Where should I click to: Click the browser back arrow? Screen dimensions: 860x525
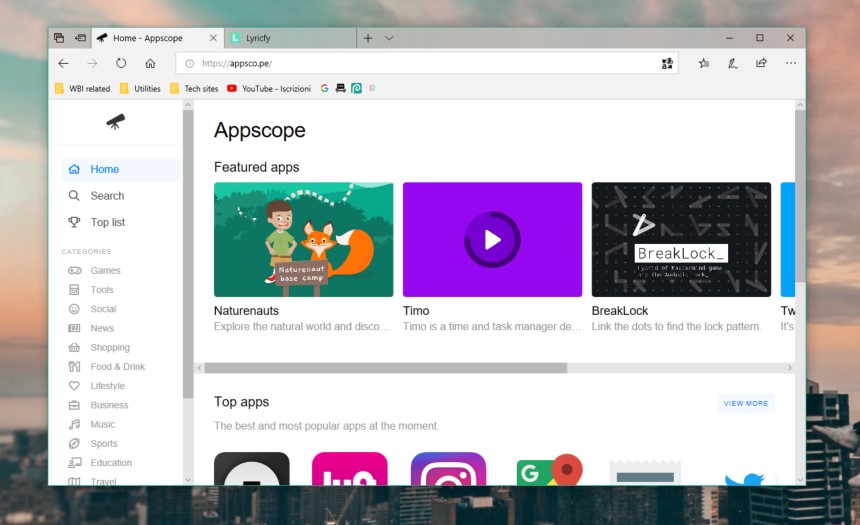[x=64, y=64]
